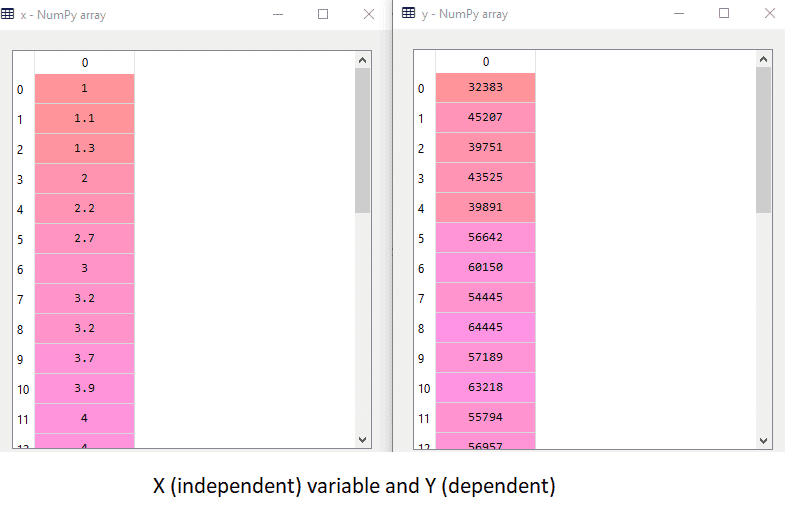This screenshot has width=785, height=514.
Task: Select the cell with value 45207
Action: tap(485, 118)
